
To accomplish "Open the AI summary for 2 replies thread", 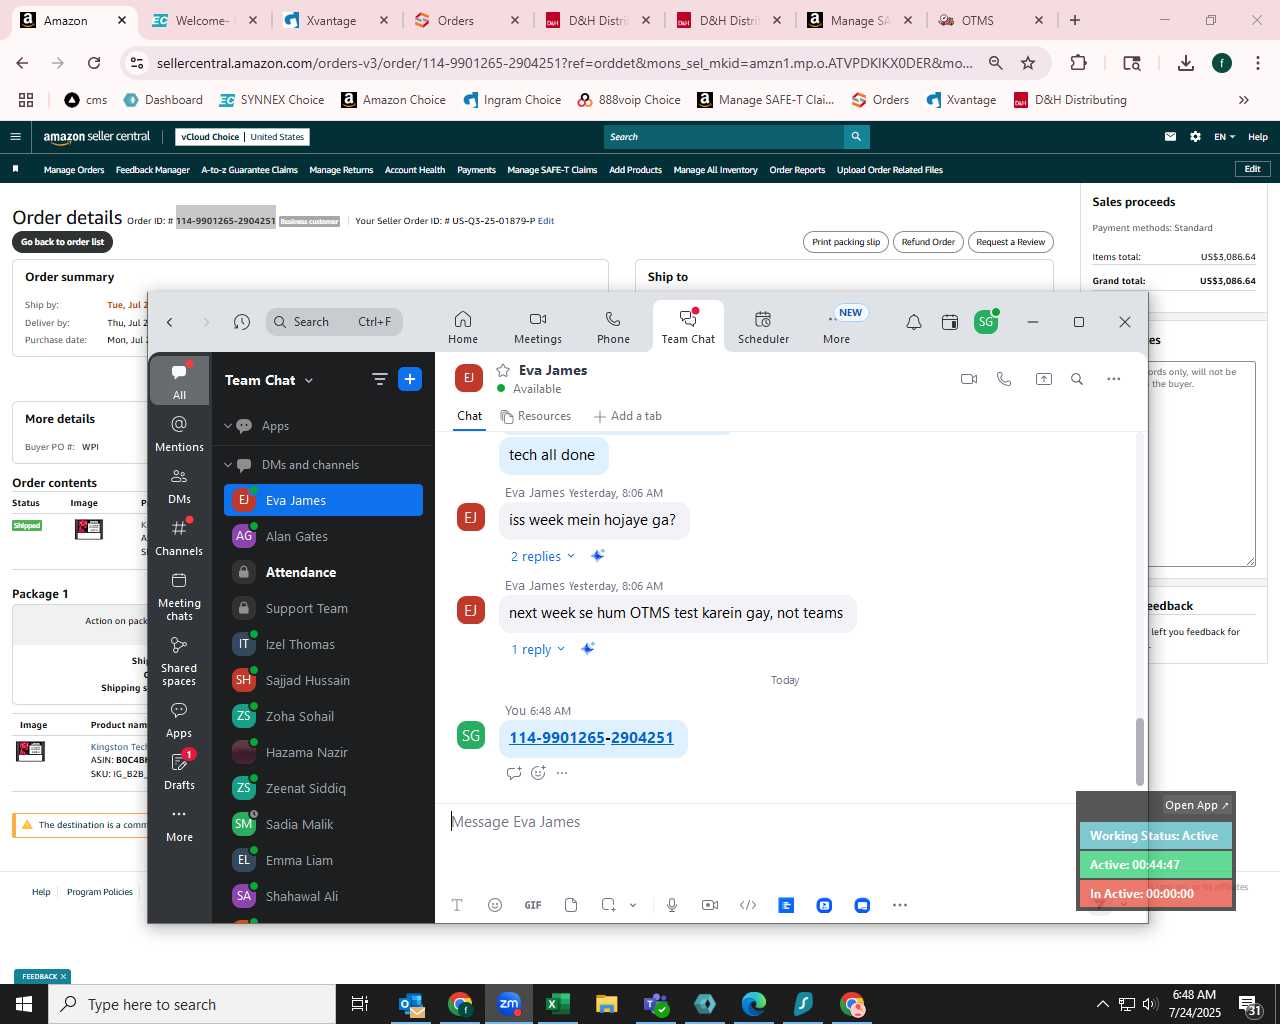I will click(597, 556).
